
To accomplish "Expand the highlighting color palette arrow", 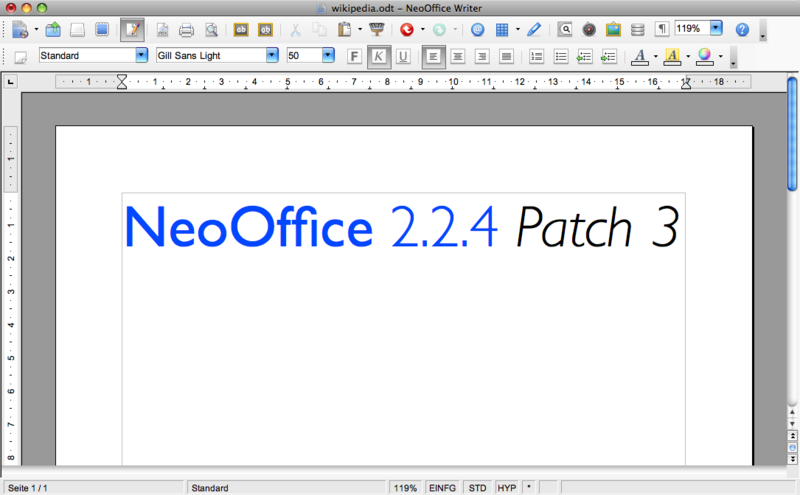I will tap(688, 56).
